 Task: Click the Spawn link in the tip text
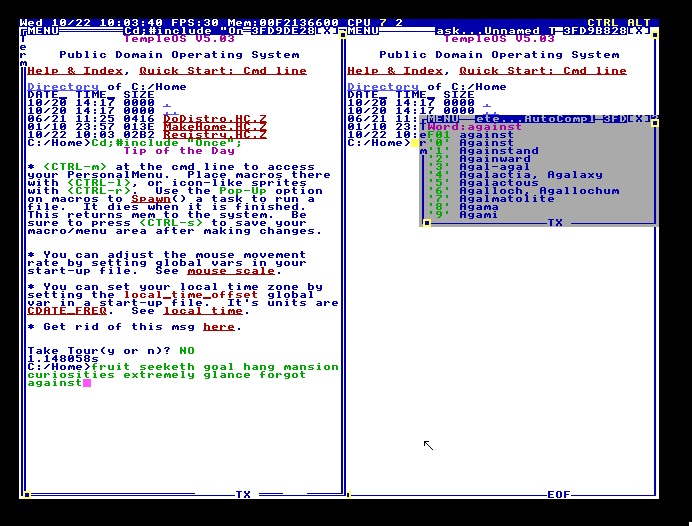point(151,199)
